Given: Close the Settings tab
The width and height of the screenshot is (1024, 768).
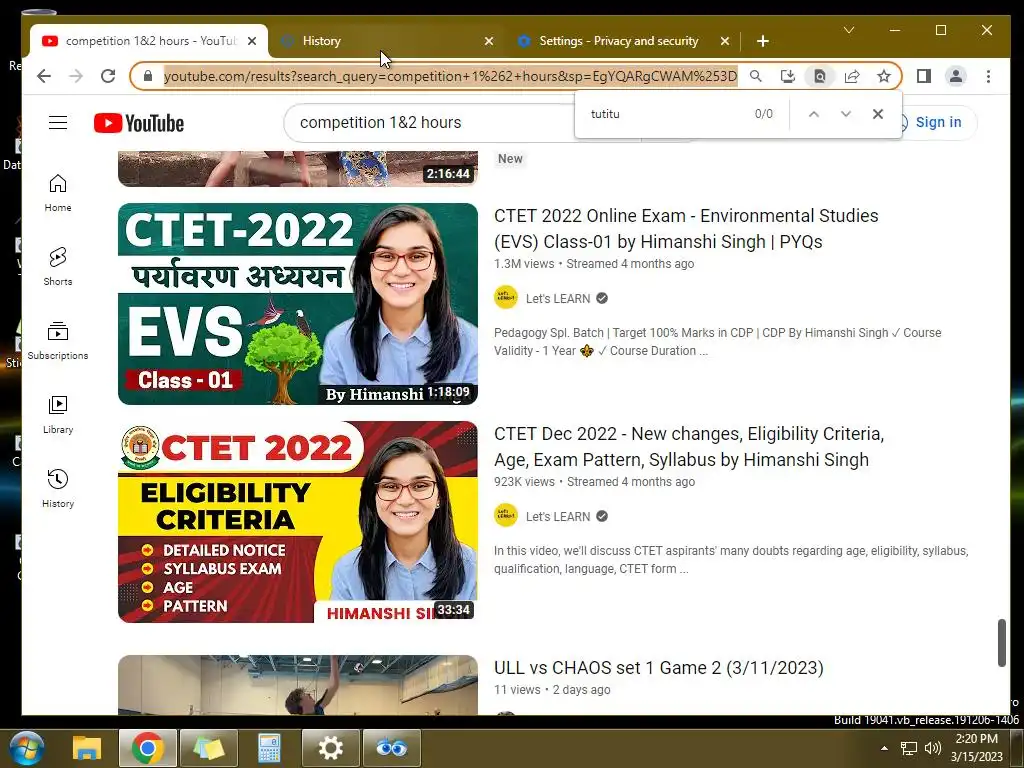Looking at the screenshot, I should 724,41.
